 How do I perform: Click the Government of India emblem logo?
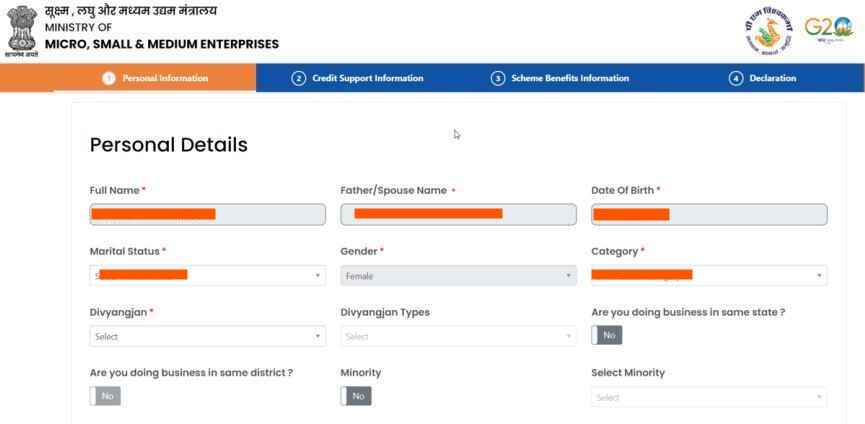tap(22, 31)
